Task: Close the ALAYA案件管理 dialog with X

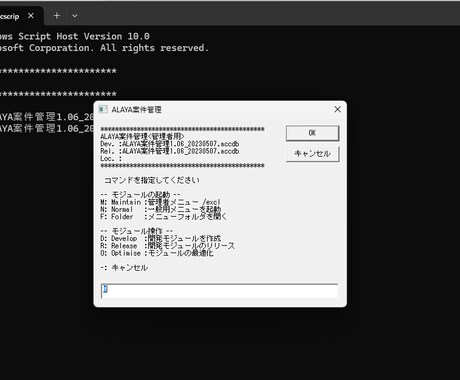Action: click(337, 109)
